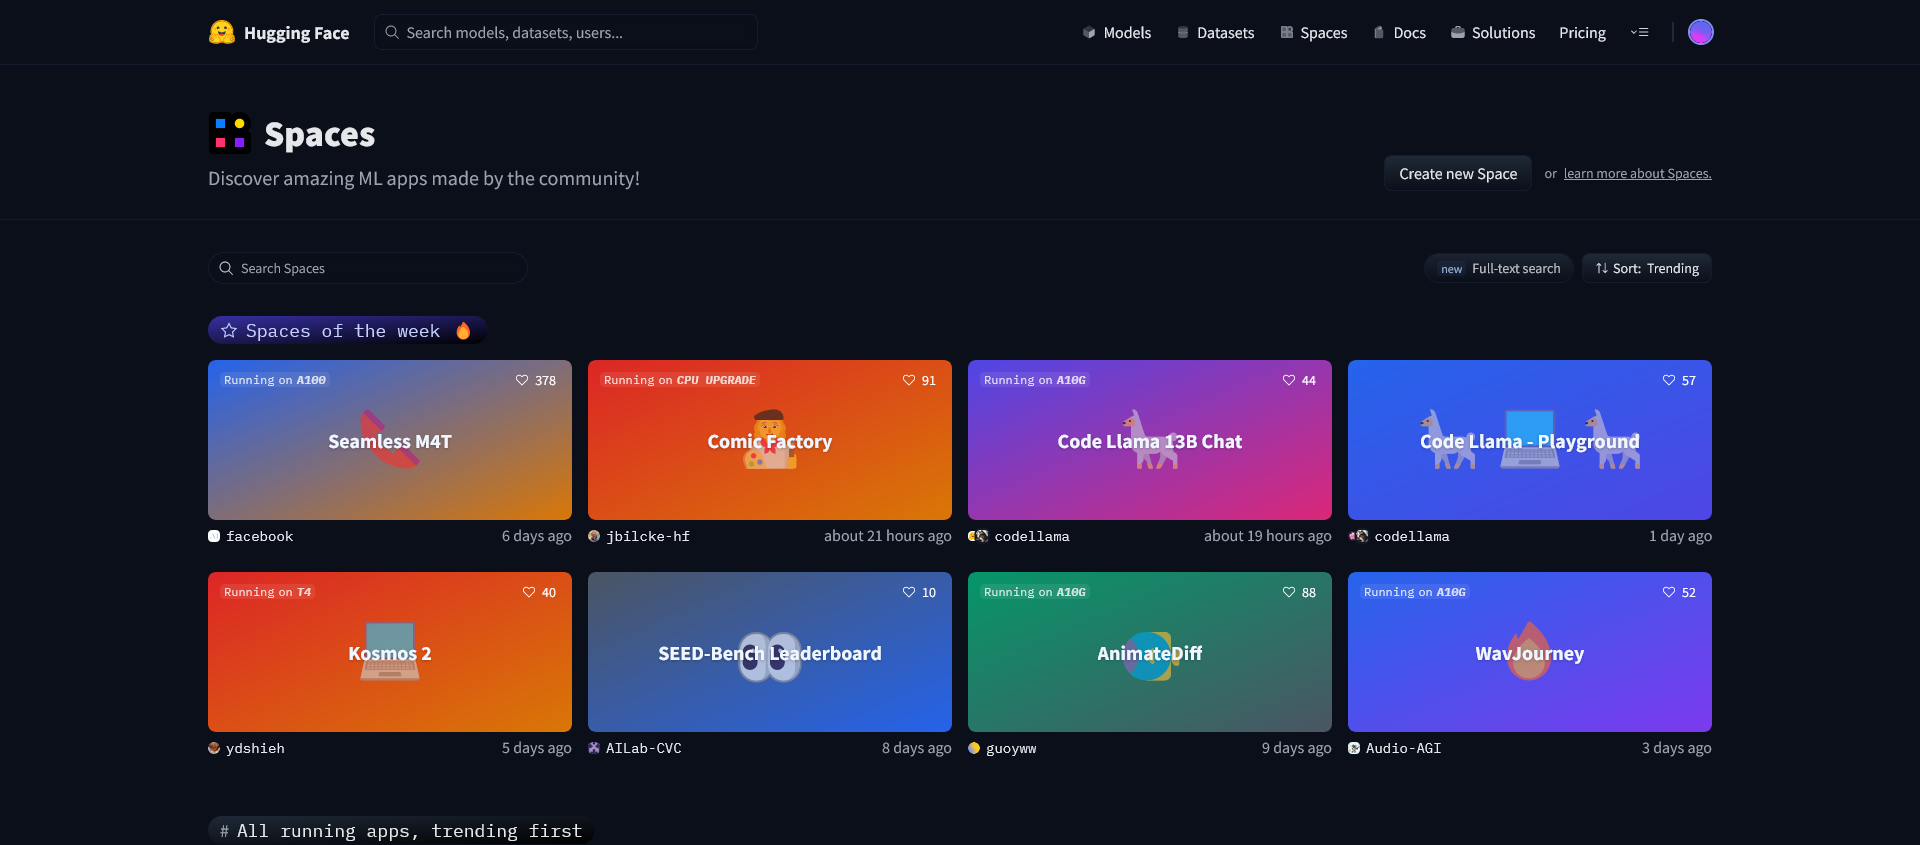The image size is (1920, 845).
Task: Open the Sort: Trending dropdown
Action: 1647,268
